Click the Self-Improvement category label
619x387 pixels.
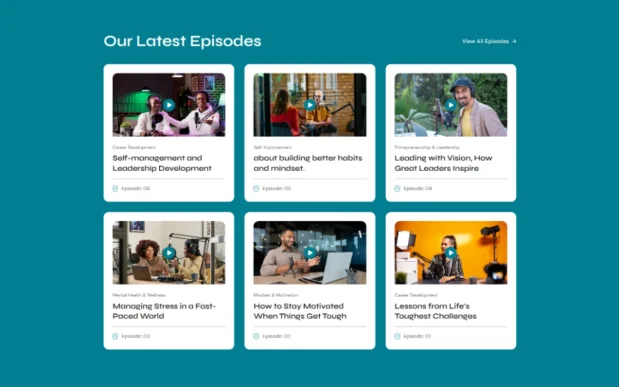272,147
